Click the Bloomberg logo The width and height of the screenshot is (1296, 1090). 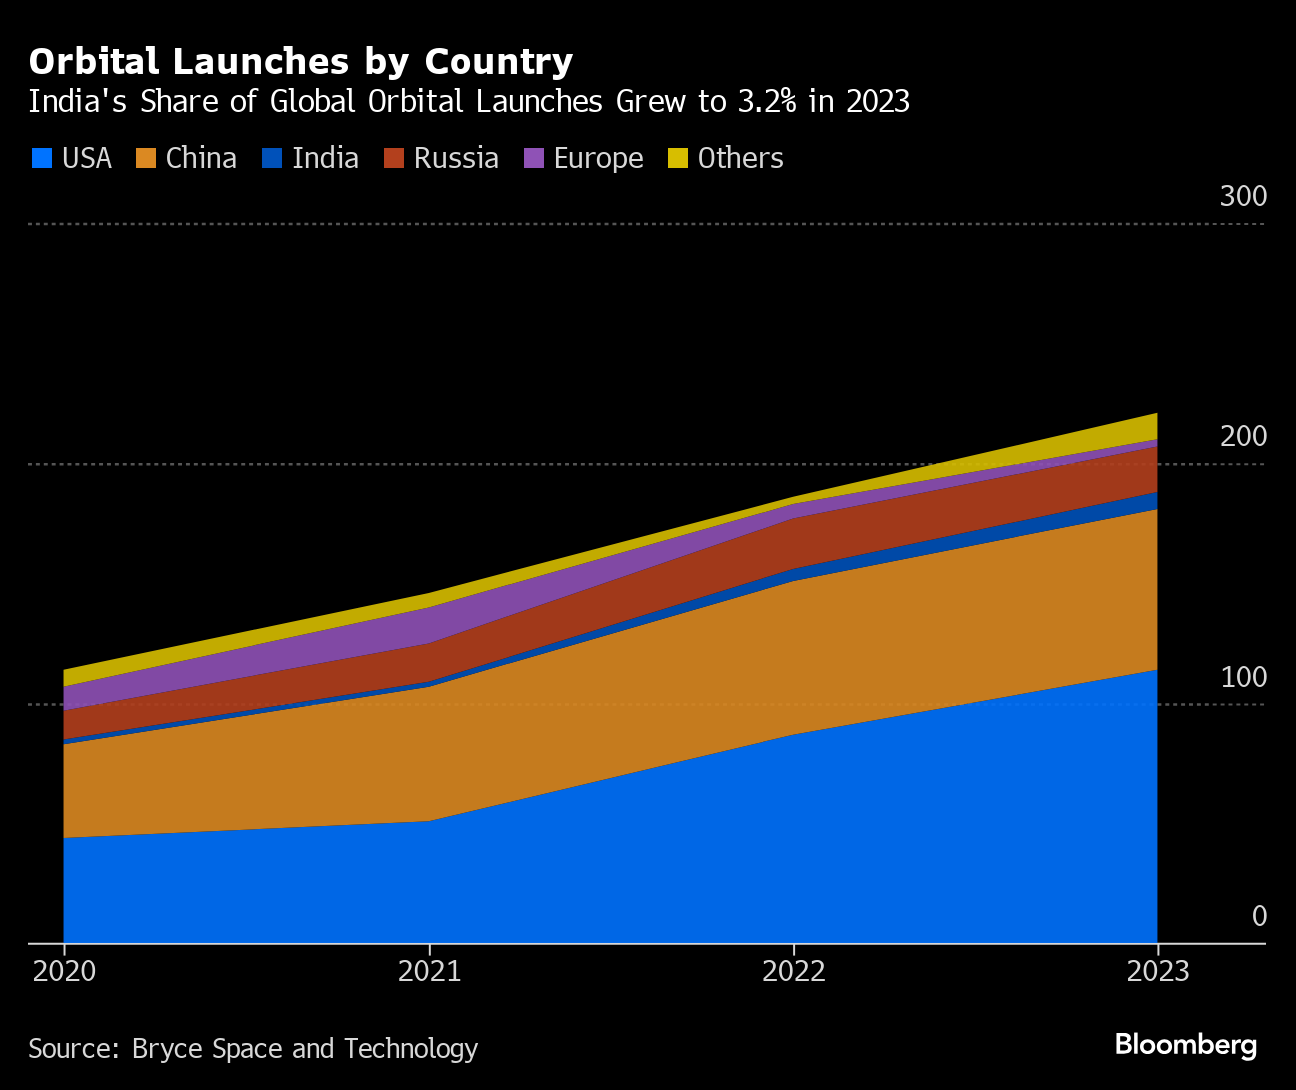tap(1185, 1045)
